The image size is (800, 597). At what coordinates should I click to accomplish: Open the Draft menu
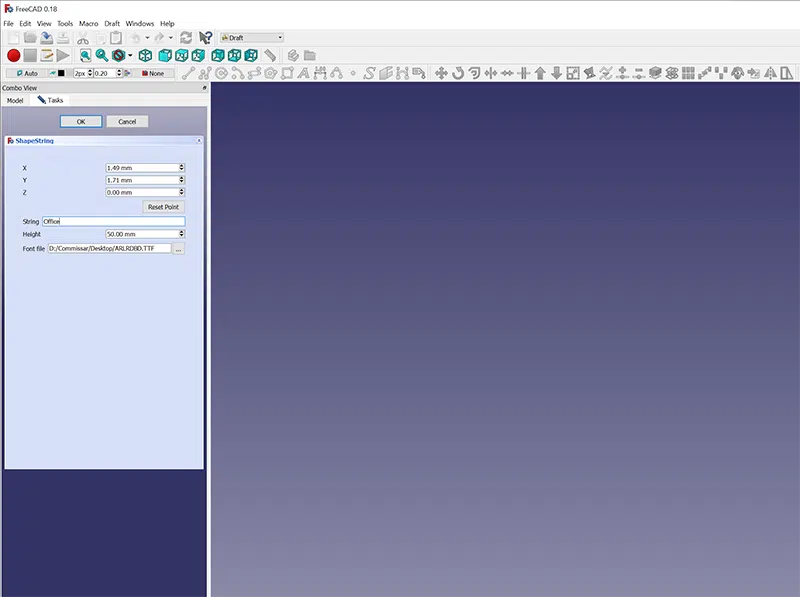click(112, 23)
